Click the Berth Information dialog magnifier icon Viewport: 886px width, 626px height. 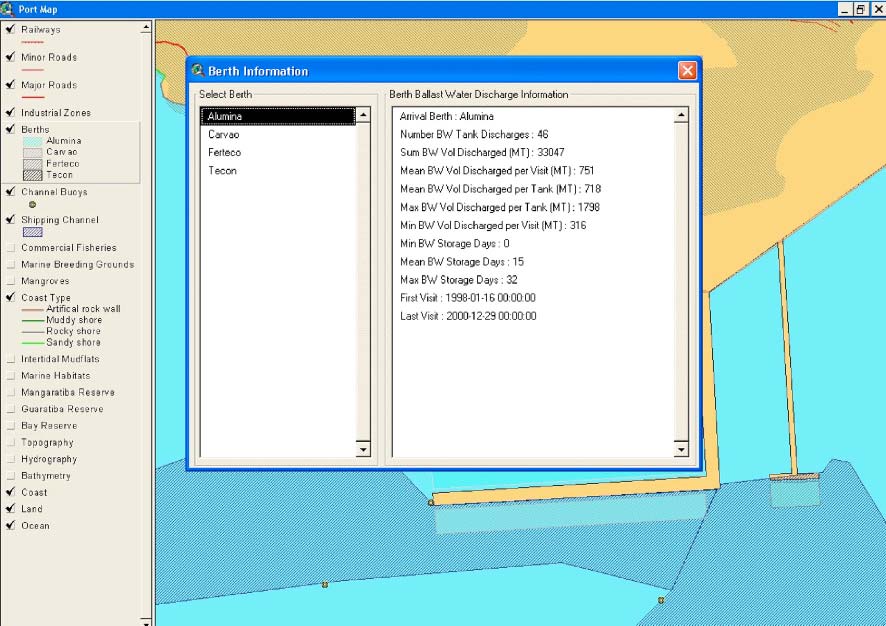click(x=198, y=71)
